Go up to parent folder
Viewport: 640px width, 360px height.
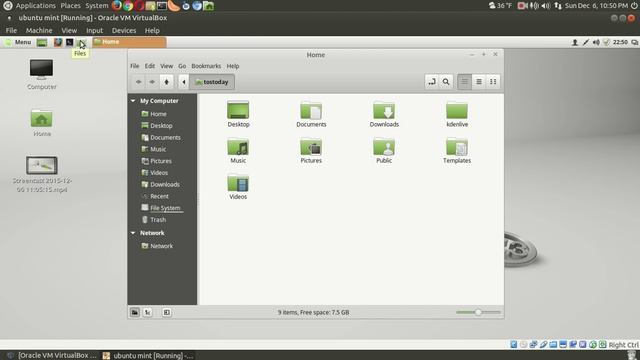click(x=167, y=82)
